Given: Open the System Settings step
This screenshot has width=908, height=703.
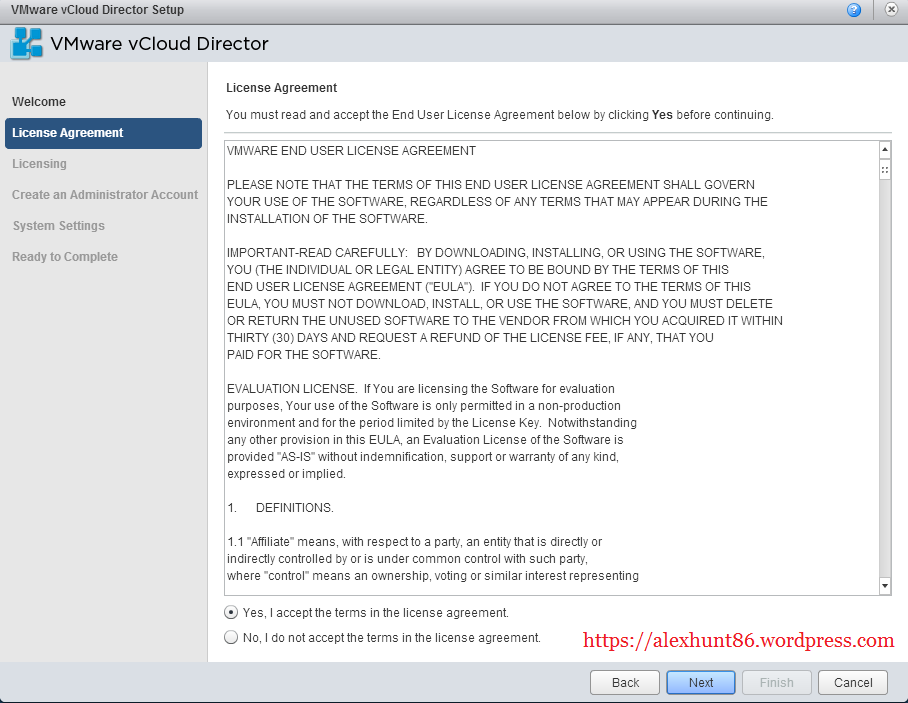Looking at the screenshot, I should coord(59,226).
